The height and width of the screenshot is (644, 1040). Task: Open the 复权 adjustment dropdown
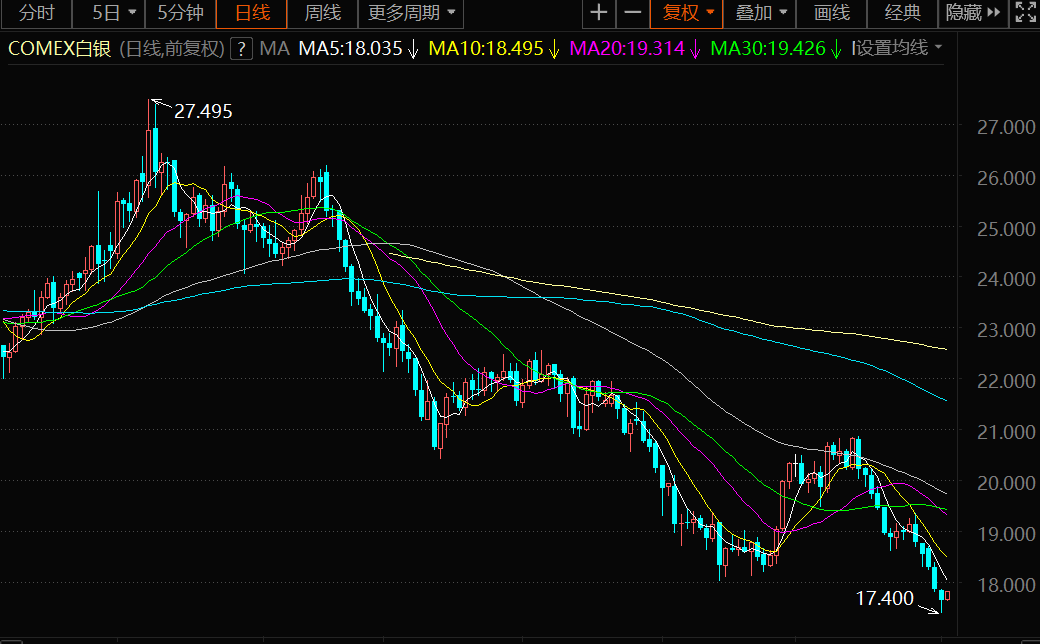pyautogui.click(x=689, y=13)
